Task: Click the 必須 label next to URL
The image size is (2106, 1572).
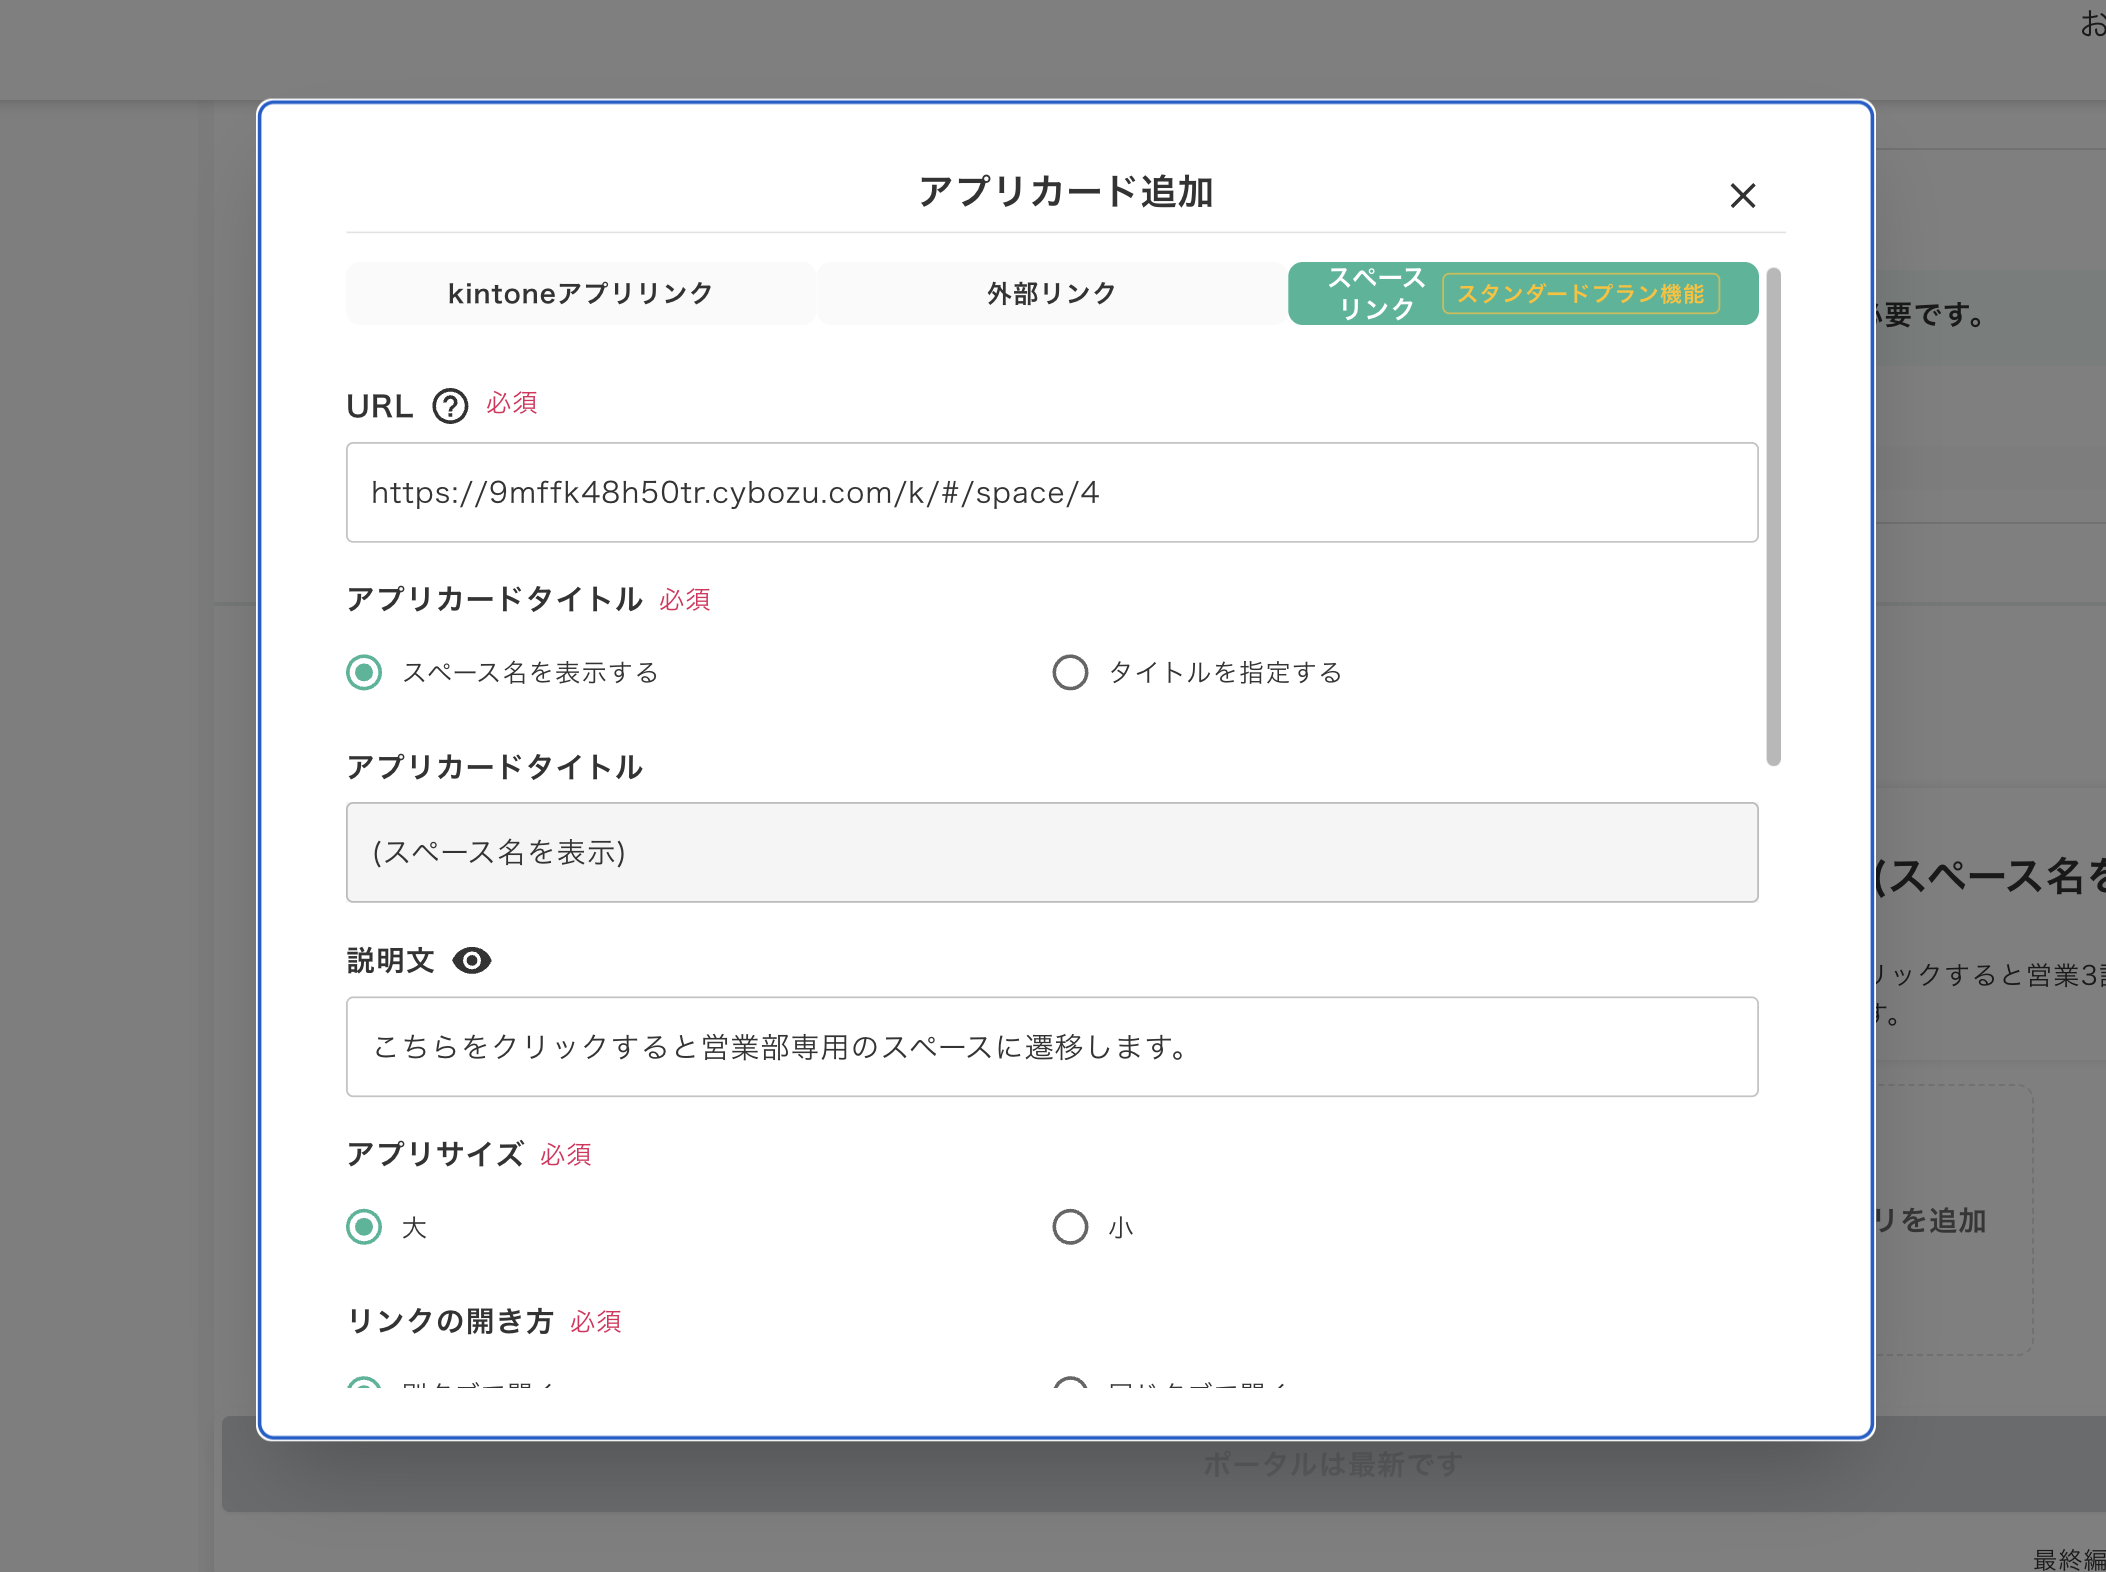Action: pyautogui.click(x=511, y=403)
